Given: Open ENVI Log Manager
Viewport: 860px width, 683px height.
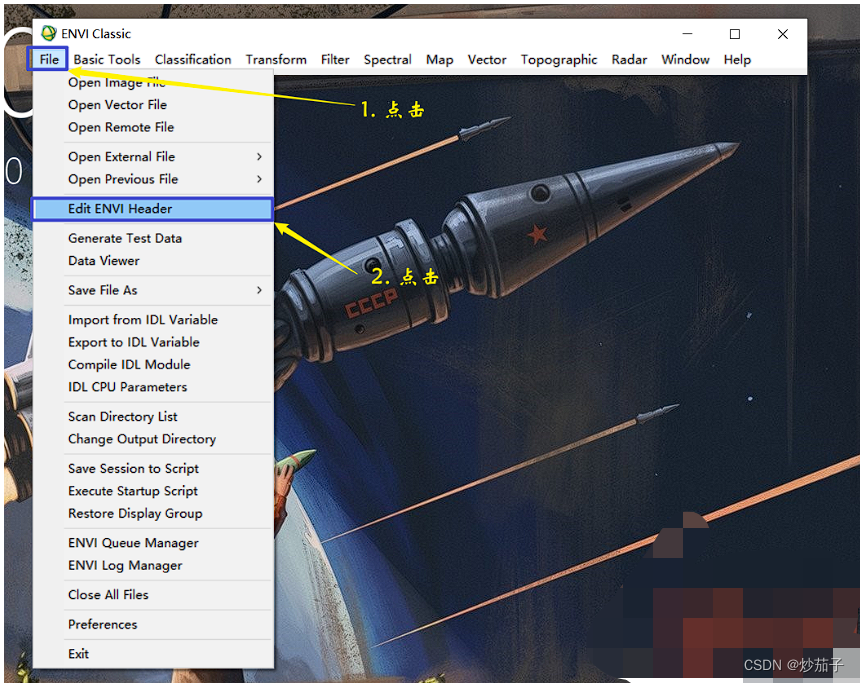Looking at the screenshot, I should pyautogui.click(x=152, y=566).
